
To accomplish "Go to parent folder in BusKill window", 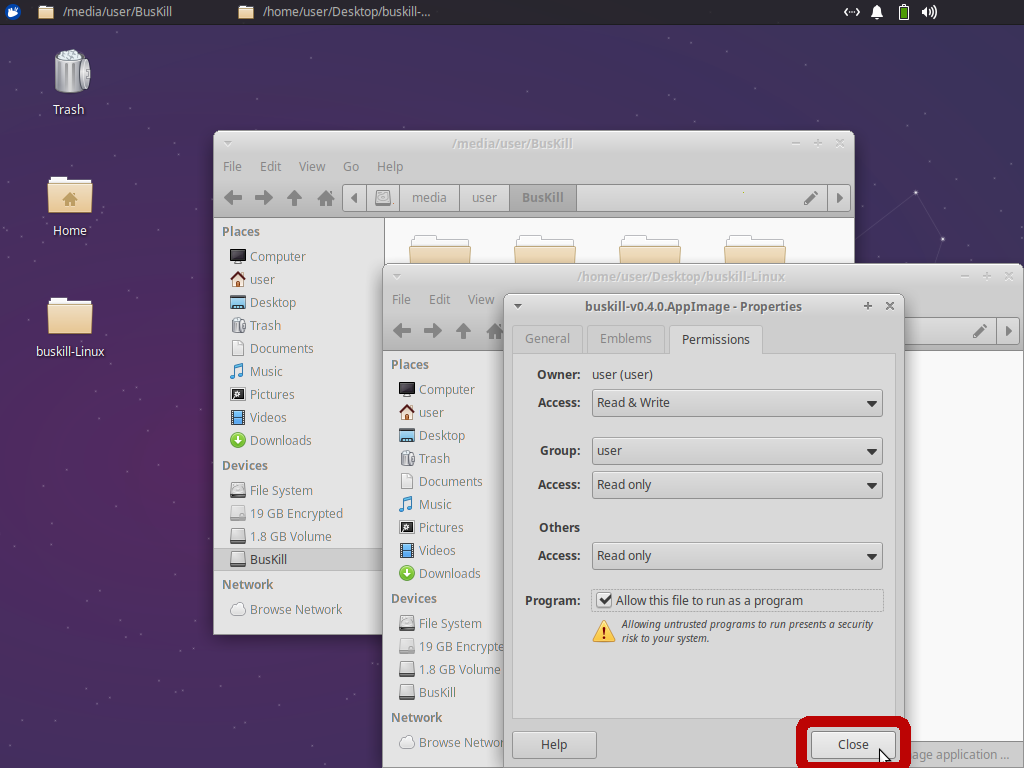I will coord(295,197).
